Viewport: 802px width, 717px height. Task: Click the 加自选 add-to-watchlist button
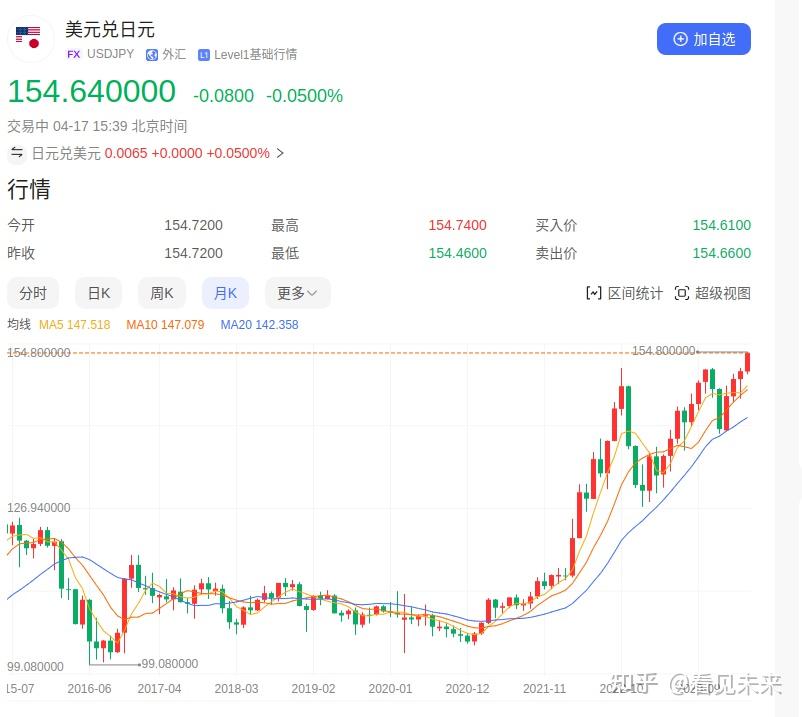coord(703,39)
